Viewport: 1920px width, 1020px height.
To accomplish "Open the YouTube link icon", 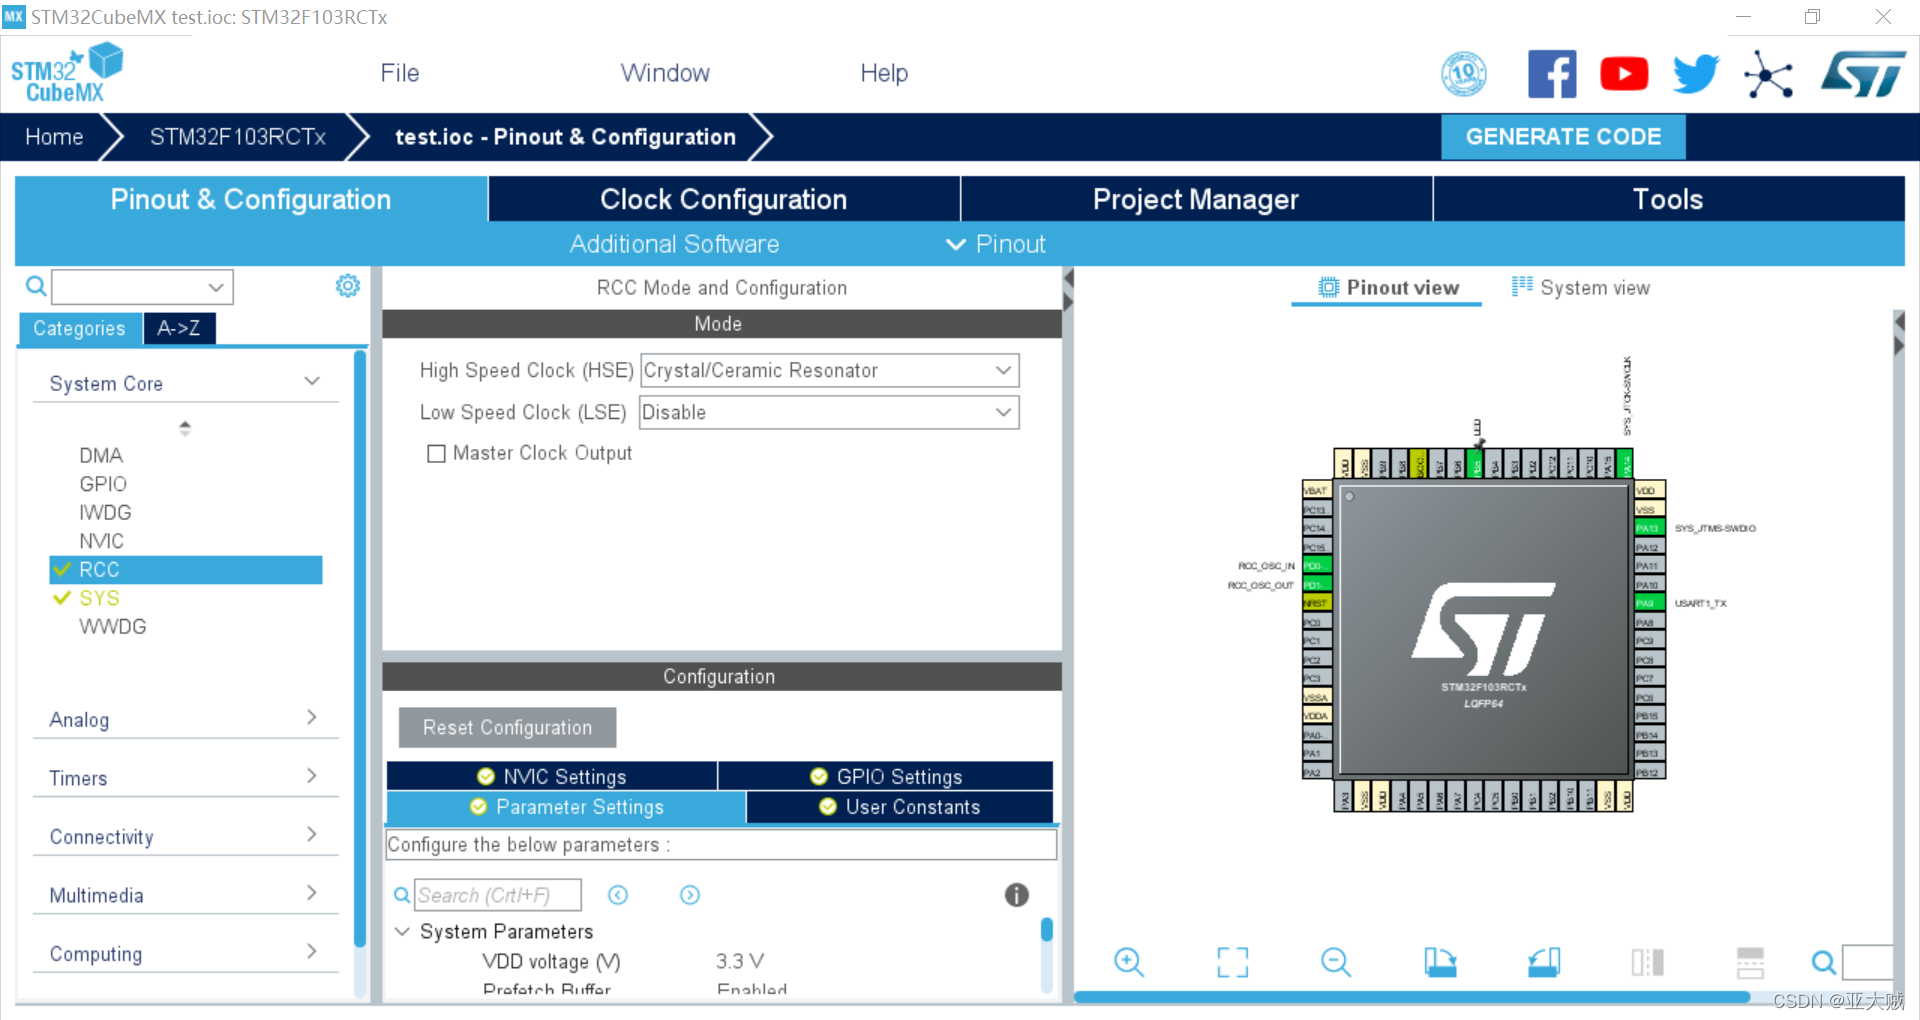I will 1624,74.
